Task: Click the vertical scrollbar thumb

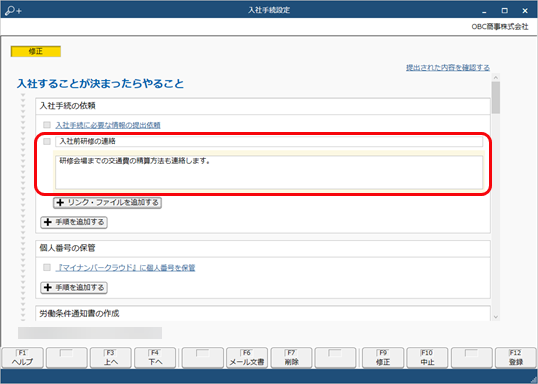Action: tap(495, 97)
